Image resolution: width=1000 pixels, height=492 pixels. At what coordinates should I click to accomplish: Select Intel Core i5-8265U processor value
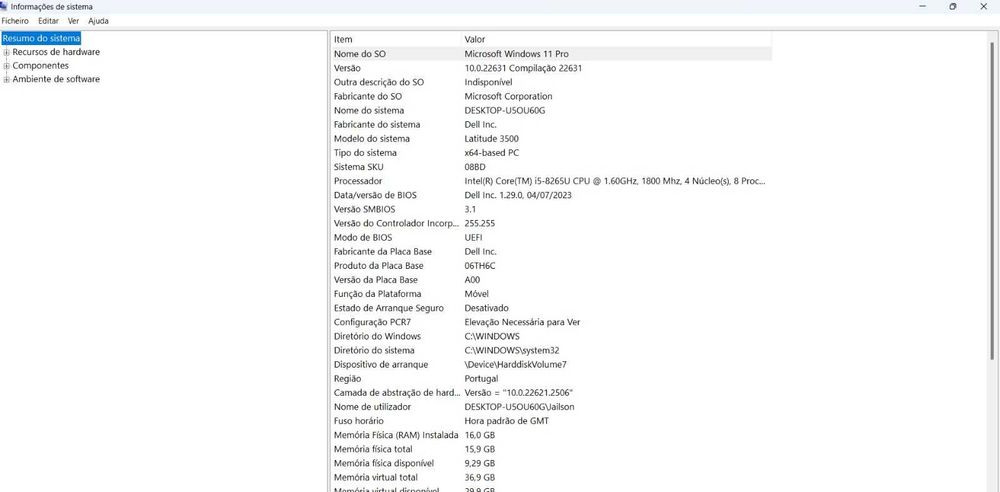click(x=615, y=181)
